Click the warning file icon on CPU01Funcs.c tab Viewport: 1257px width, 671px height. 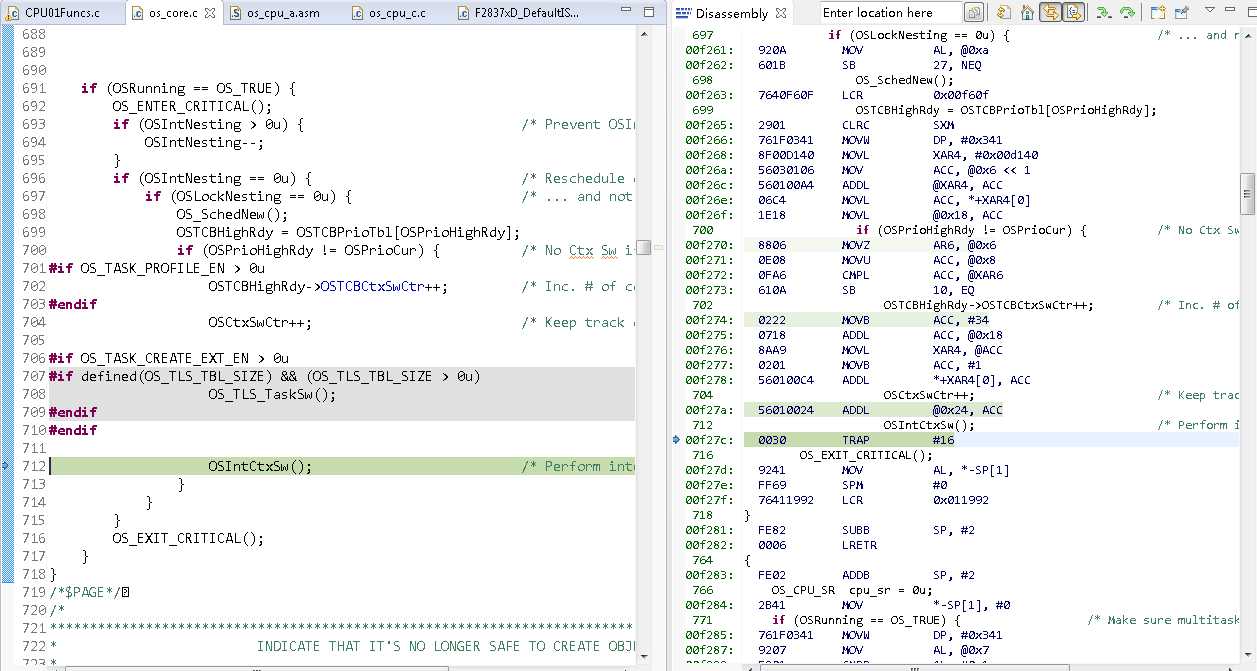point(13,14)
